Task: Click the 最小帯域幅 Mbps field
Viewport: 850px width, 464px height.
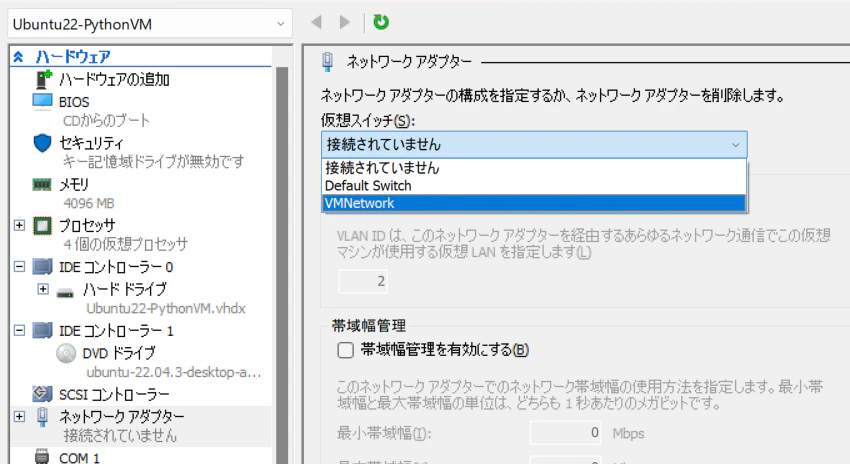Action: pos(565,433)
